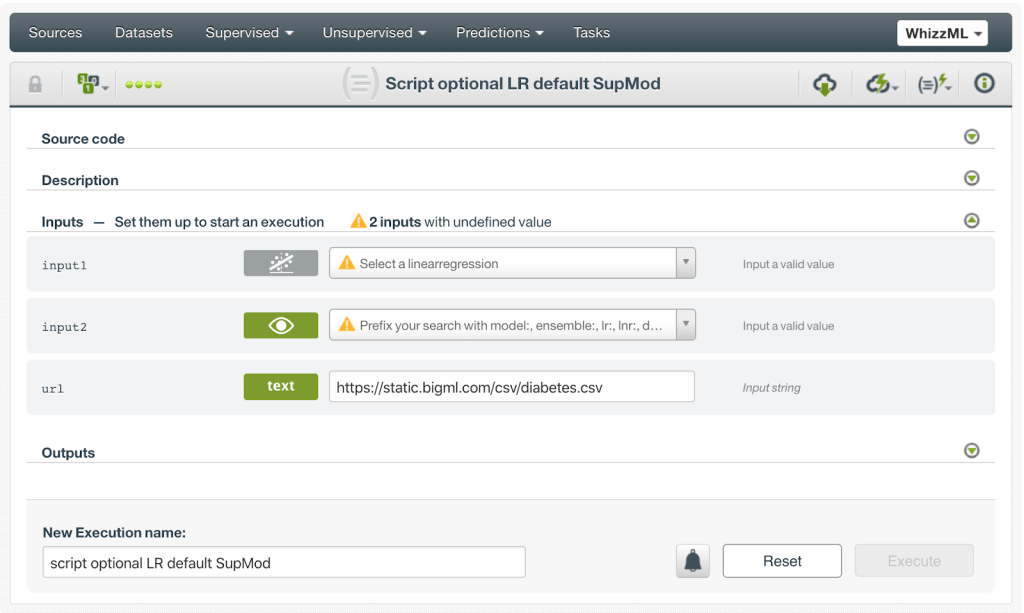Click the lock icon on the toolbar
The height and width of the screenshot is (613, 1024).
35,84
